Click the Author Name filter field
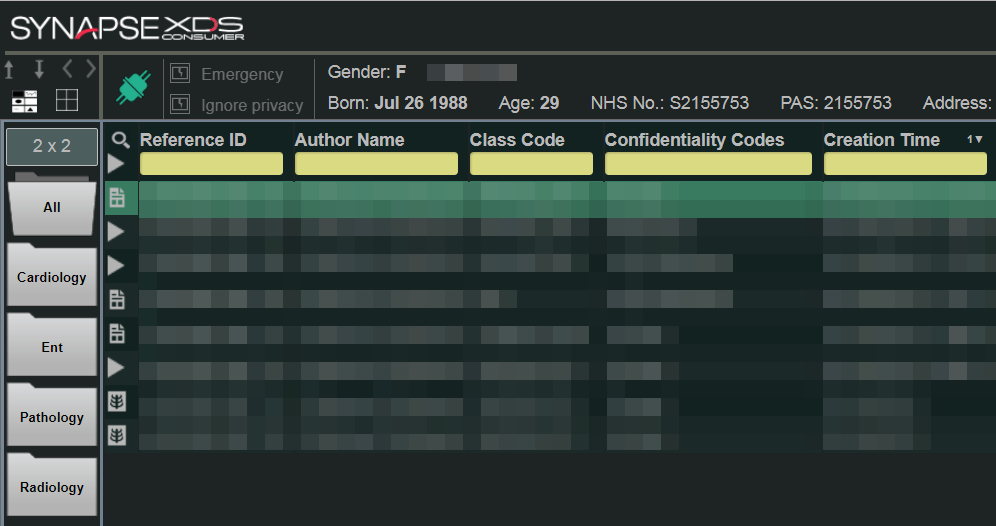The height and width of the screenshot is (526, 996). pyautogui.click(x=376, y=164)
